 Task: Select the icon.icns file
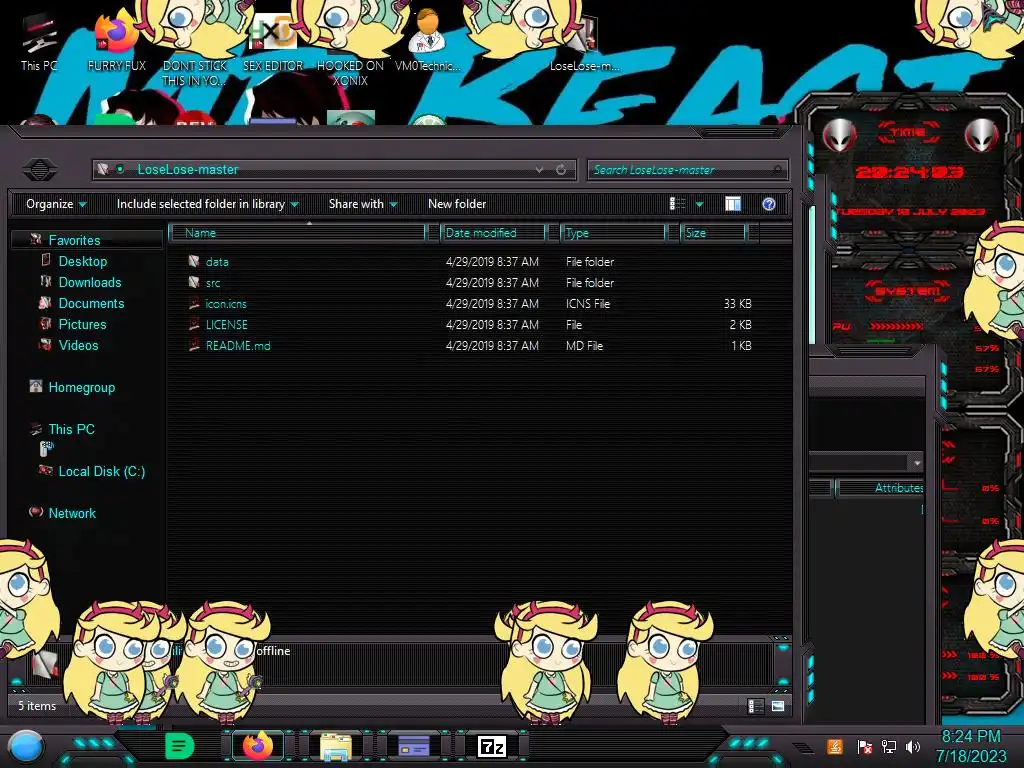click(225, 304)
